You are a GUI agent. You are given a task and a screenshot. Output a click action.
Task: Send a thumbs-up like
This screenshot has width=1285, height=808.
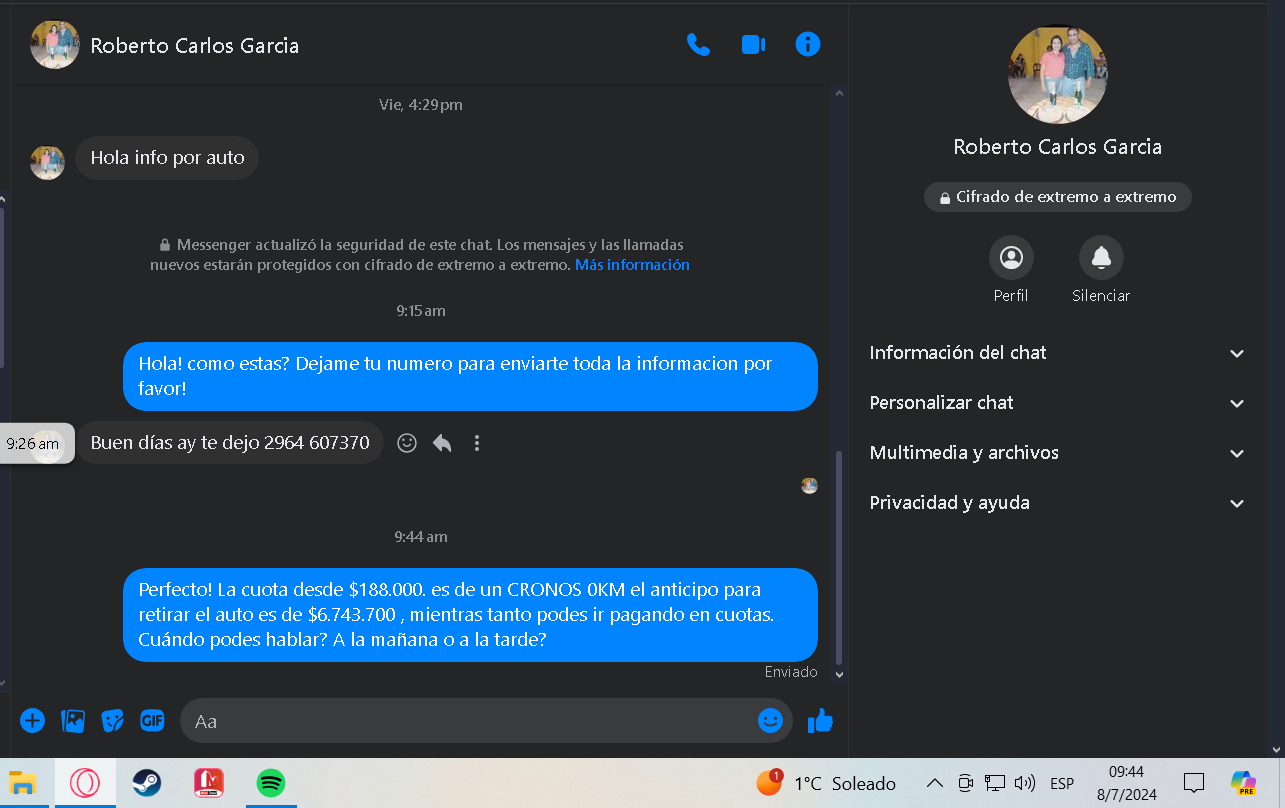[x=820, y=720]
